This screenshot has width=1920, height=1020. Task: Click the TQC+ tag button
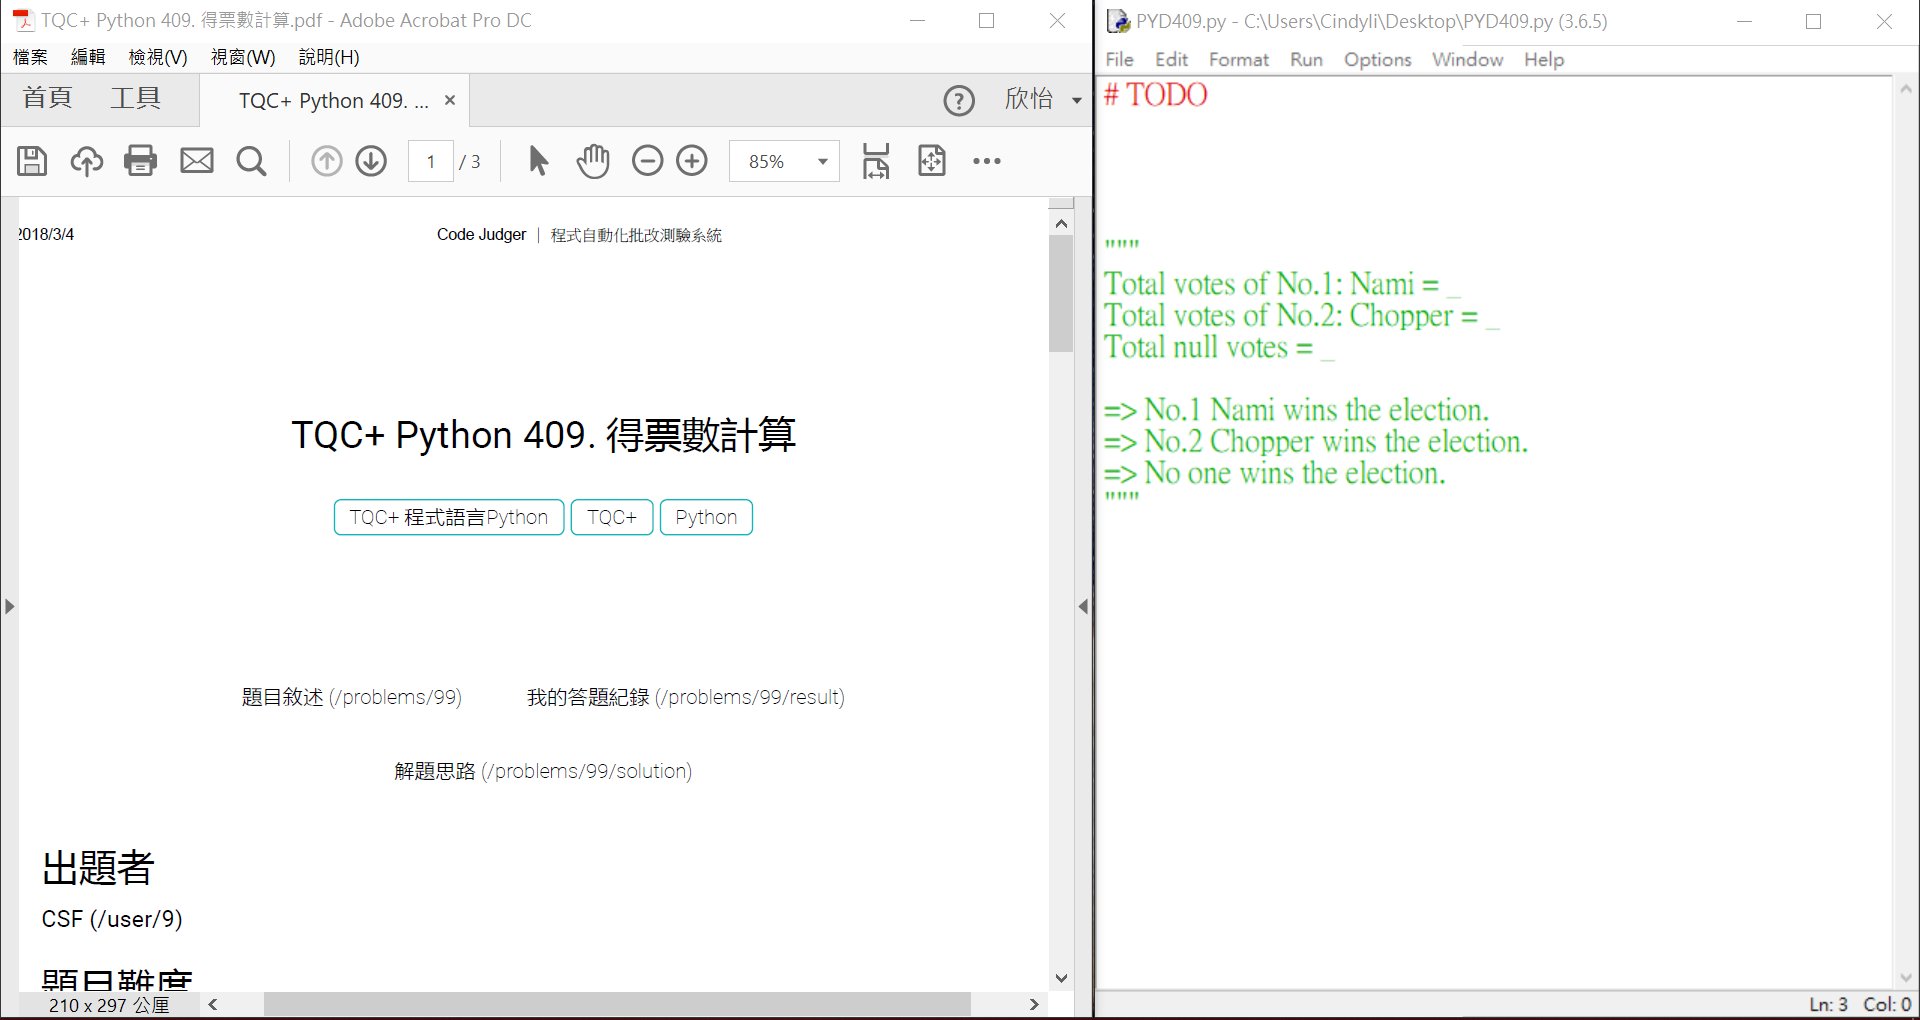(x=612, y=517)
